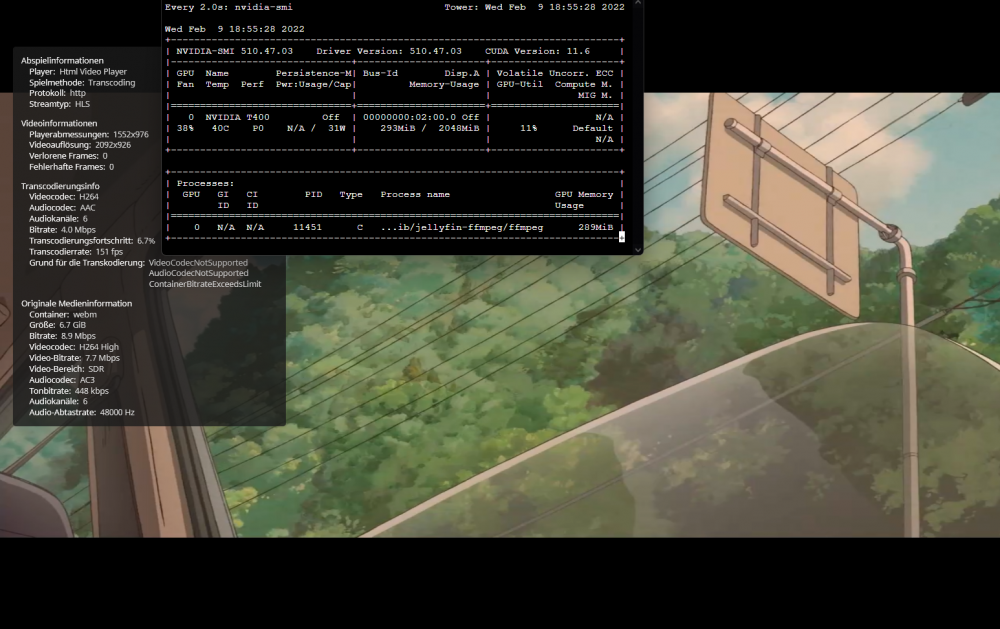
Task: Click 'Transcodierrate: 151 fps' line
Action: [x=76, y=251]
